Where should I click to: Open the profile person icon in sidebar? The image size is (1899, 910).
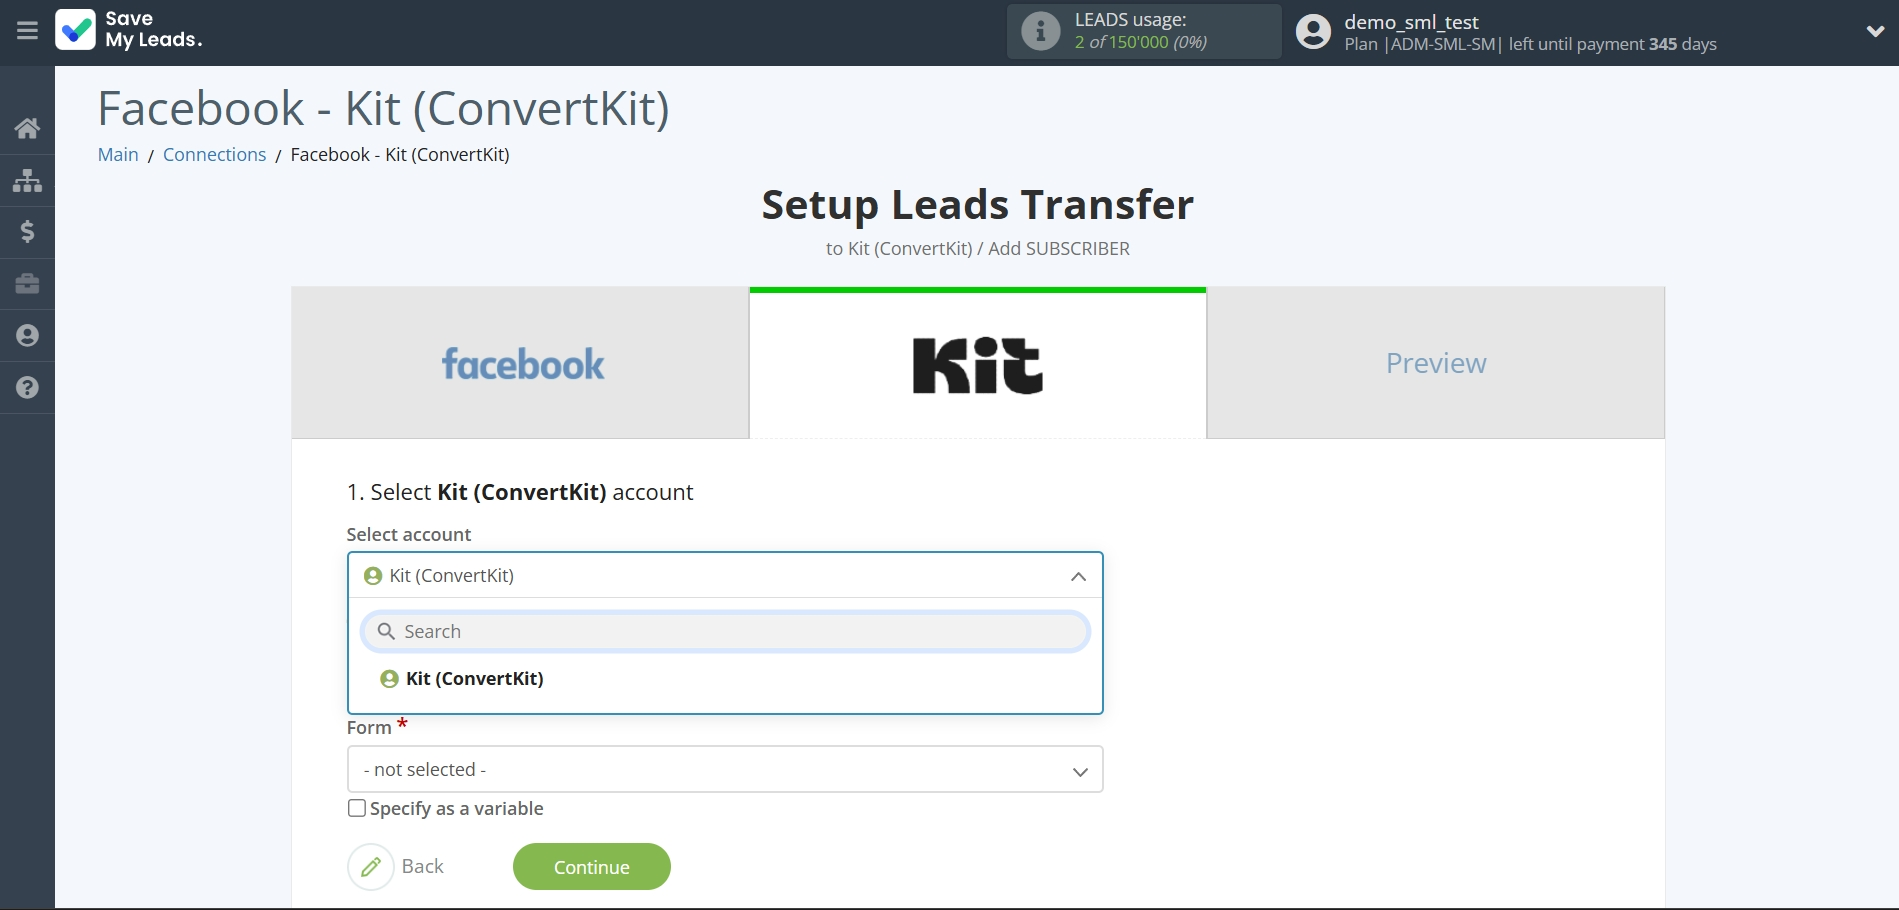[x=26, y=336]
